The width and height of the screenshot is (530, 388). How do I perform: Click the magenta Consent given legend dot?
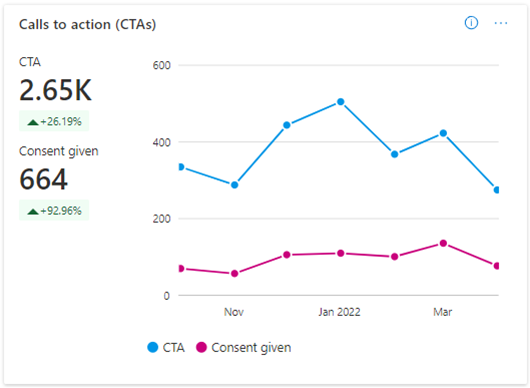coord(201,347)
